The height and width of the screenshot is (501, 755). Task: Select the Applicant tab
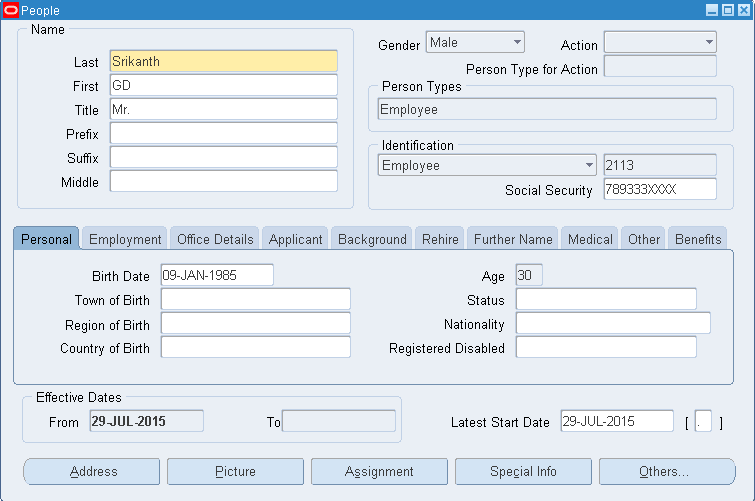pyautogui.click(x=296, y=240)
